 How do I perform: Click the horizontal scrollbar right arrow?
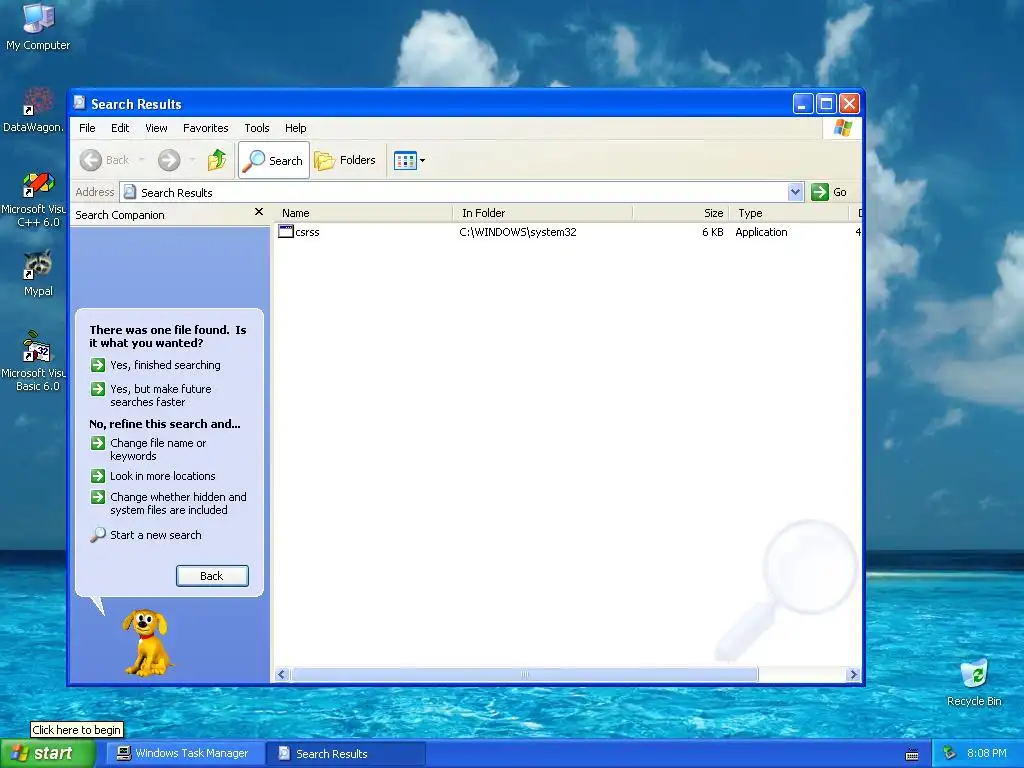(x=853, y=675)
